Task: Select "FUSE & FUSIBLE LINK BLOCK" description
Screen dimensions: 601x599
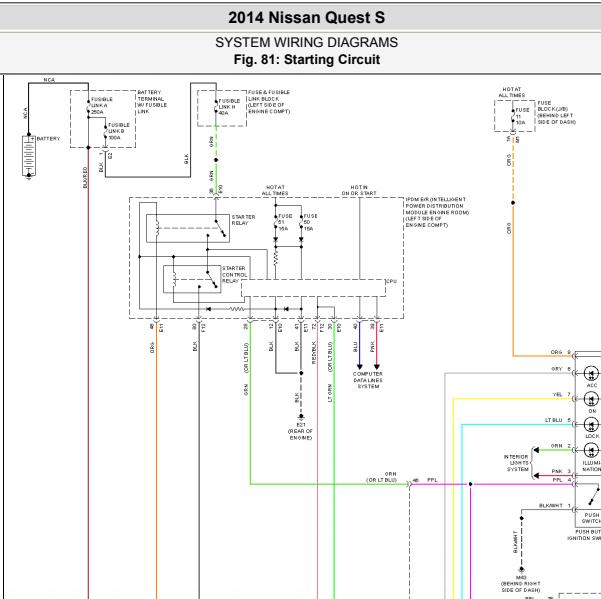Action: 269,102
